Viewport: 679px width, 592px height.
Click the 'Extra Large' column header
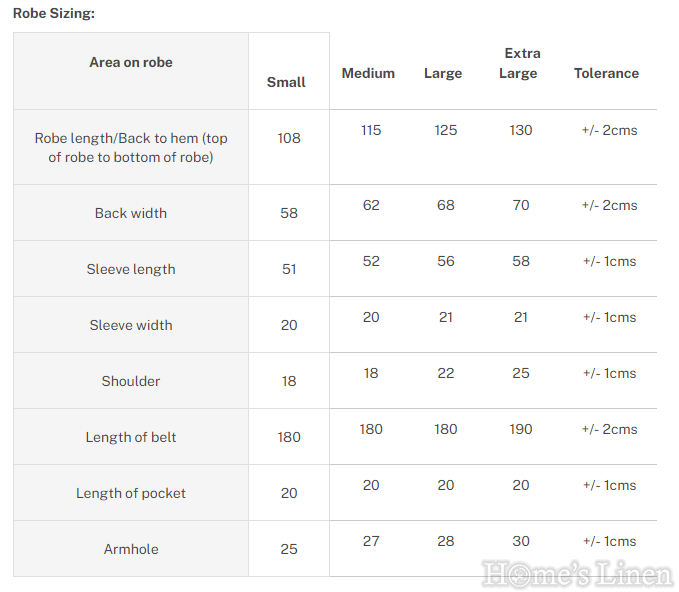coord(521,63)
